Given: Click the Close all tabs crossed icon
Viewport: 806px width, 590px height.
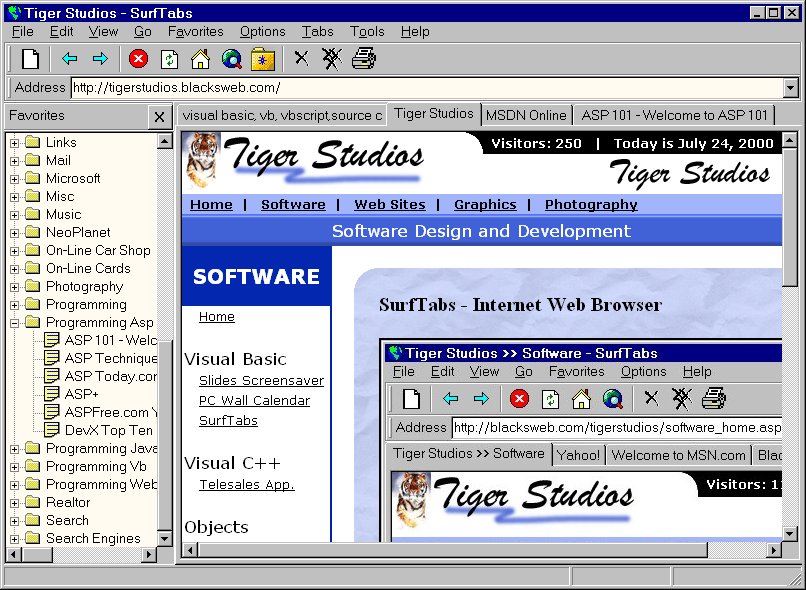Looking at the screenshot, I should click(x=332, y=59).
